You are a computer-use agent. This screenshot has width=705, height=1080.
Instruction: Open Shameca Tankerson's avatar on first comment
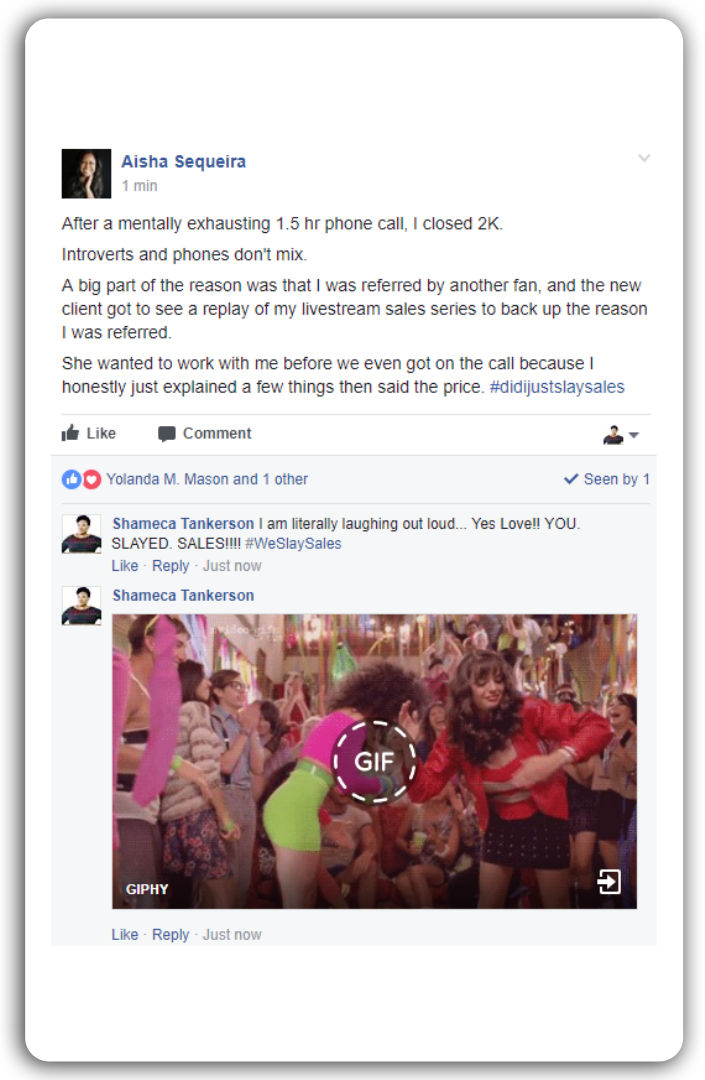pos(81,534)
